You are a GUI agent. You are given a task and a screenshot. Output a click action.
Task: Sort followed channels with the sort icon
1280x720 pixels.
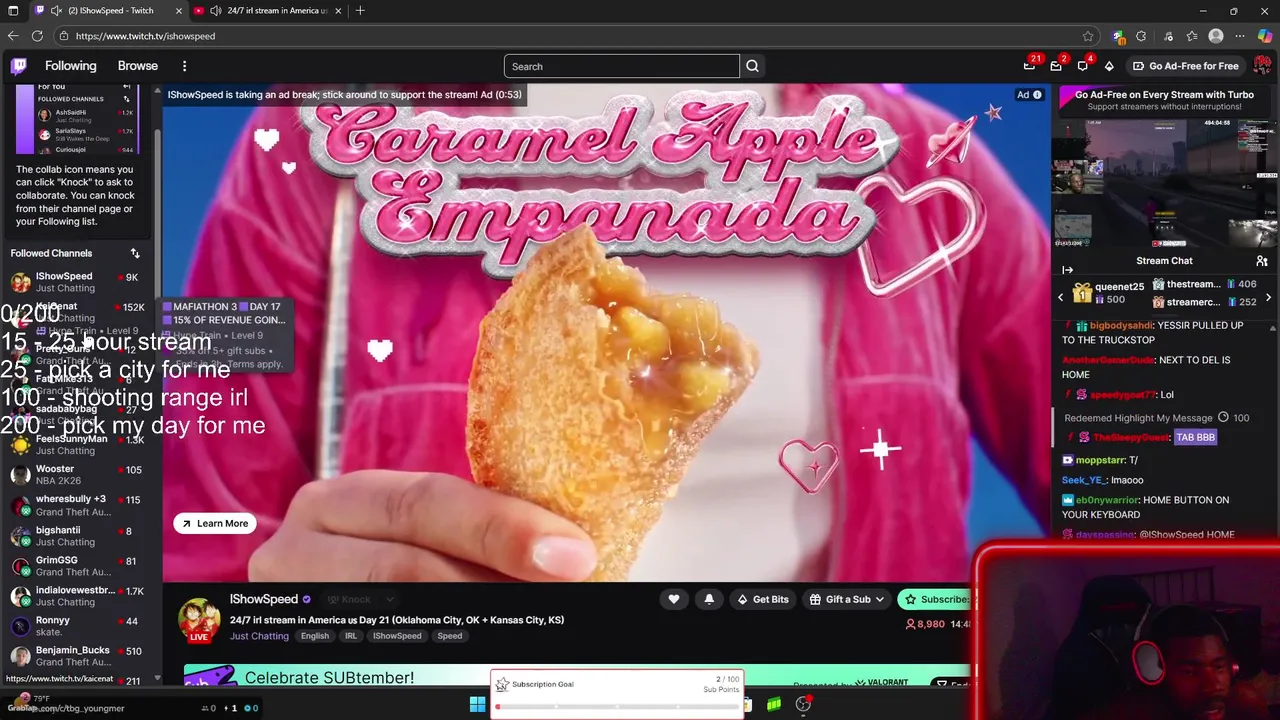[135, 254]
